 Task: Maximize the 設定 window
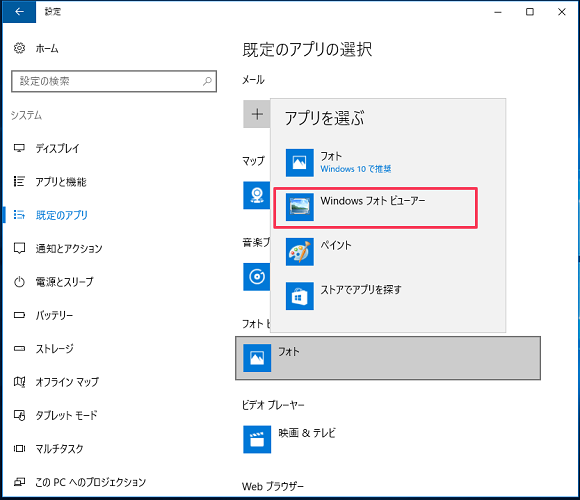pos(530,12)
